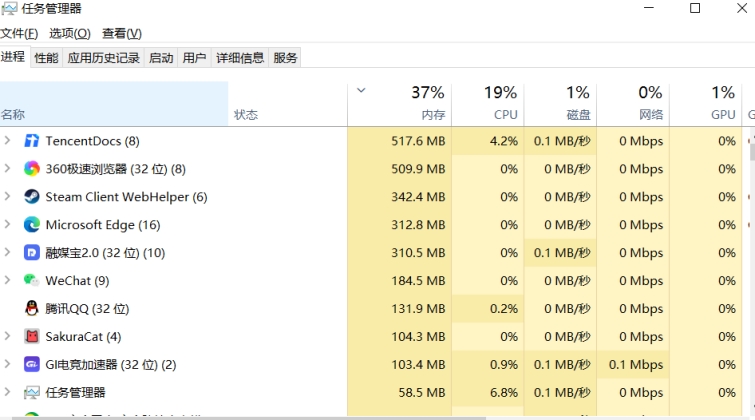Expand the 任务管理器 process group
Screen dimensions: 755x420
[x=7, y=392]
